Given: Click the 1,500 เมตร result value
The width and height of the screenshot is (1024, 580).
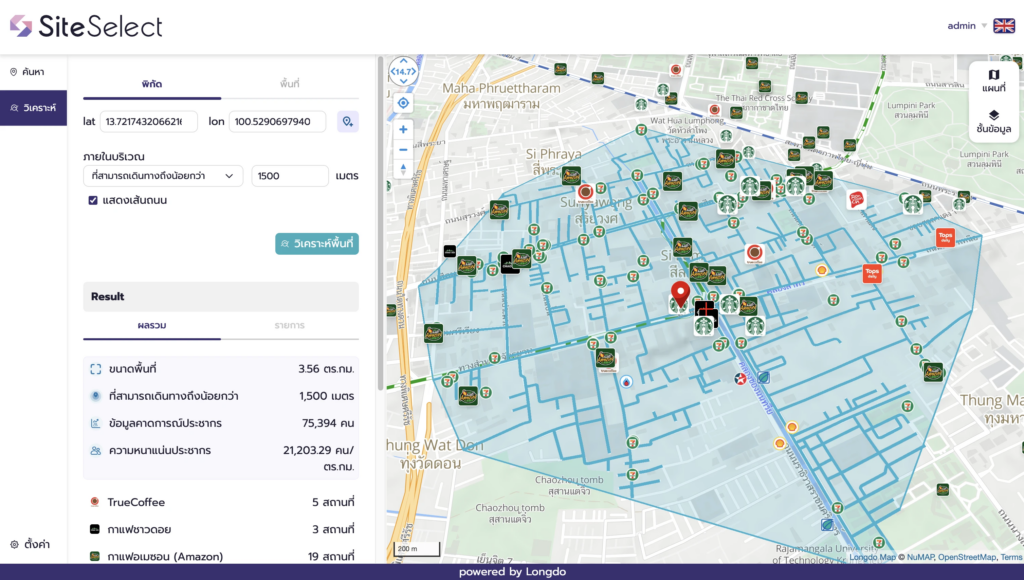Looking at the screenshot, I should [x=327, y=396].
